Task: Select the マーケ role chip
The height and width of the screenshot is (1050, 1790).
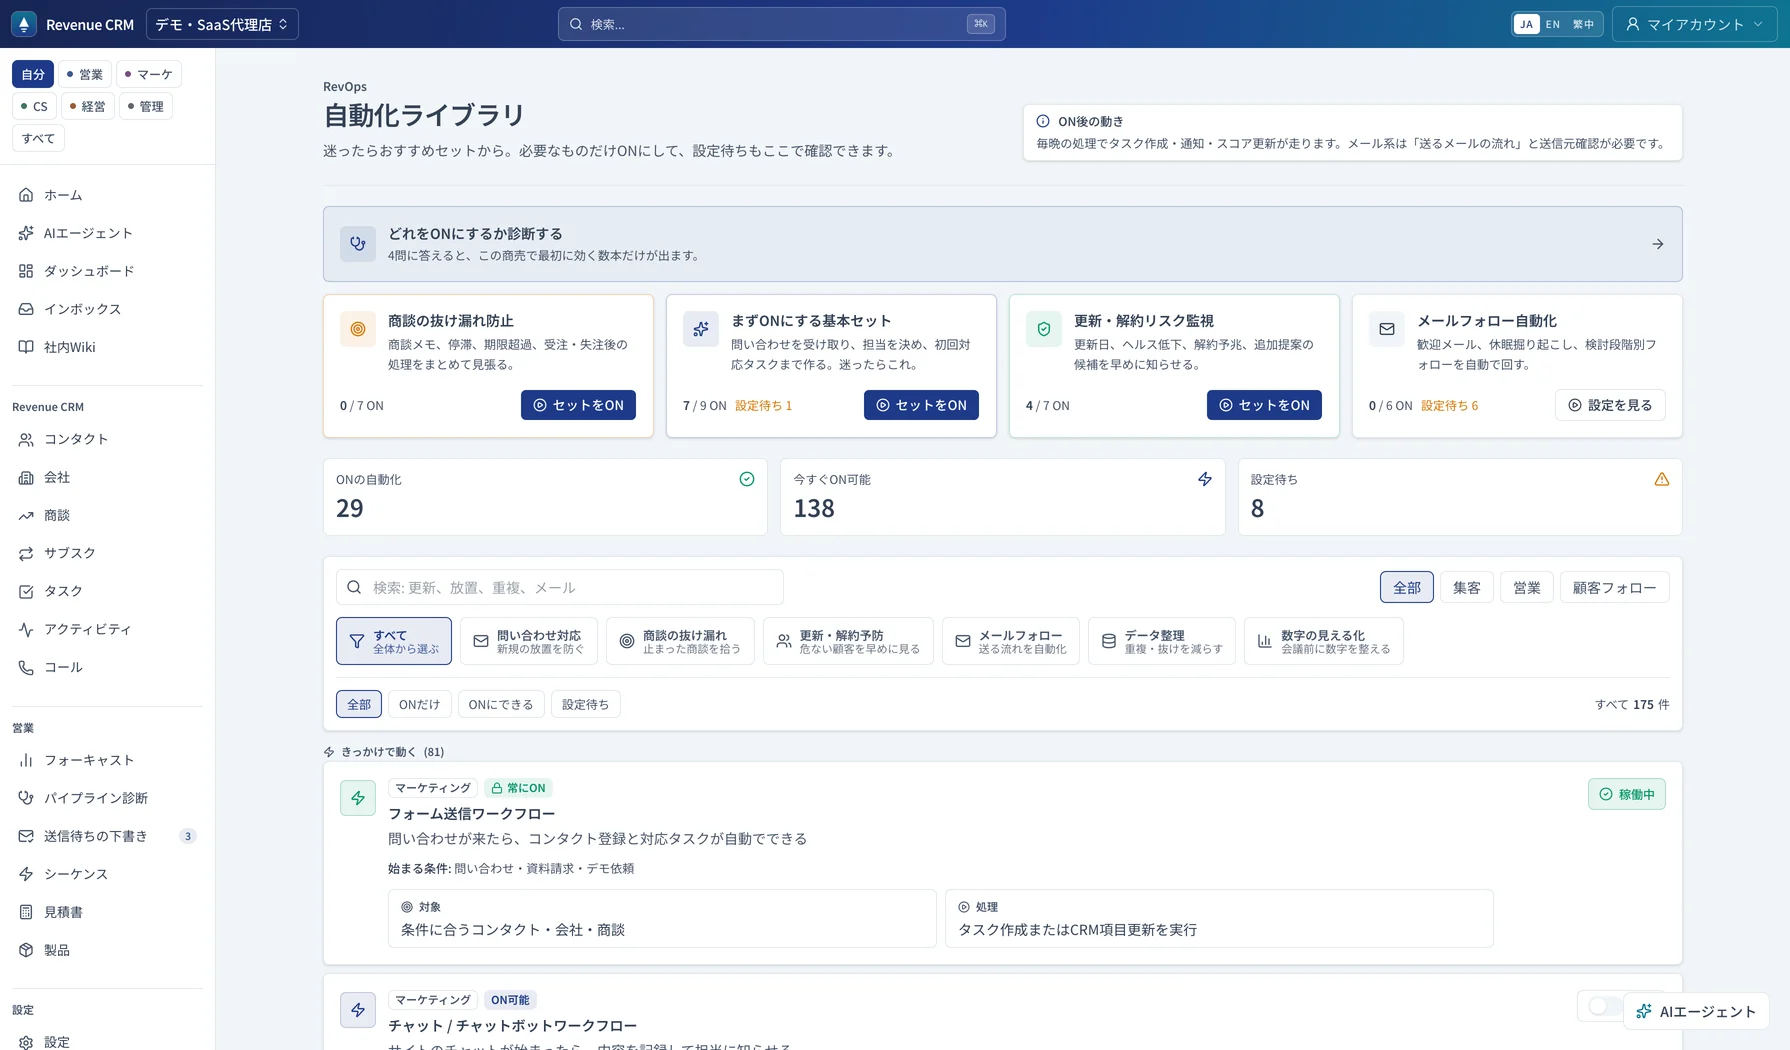Action: coord(149,74)
